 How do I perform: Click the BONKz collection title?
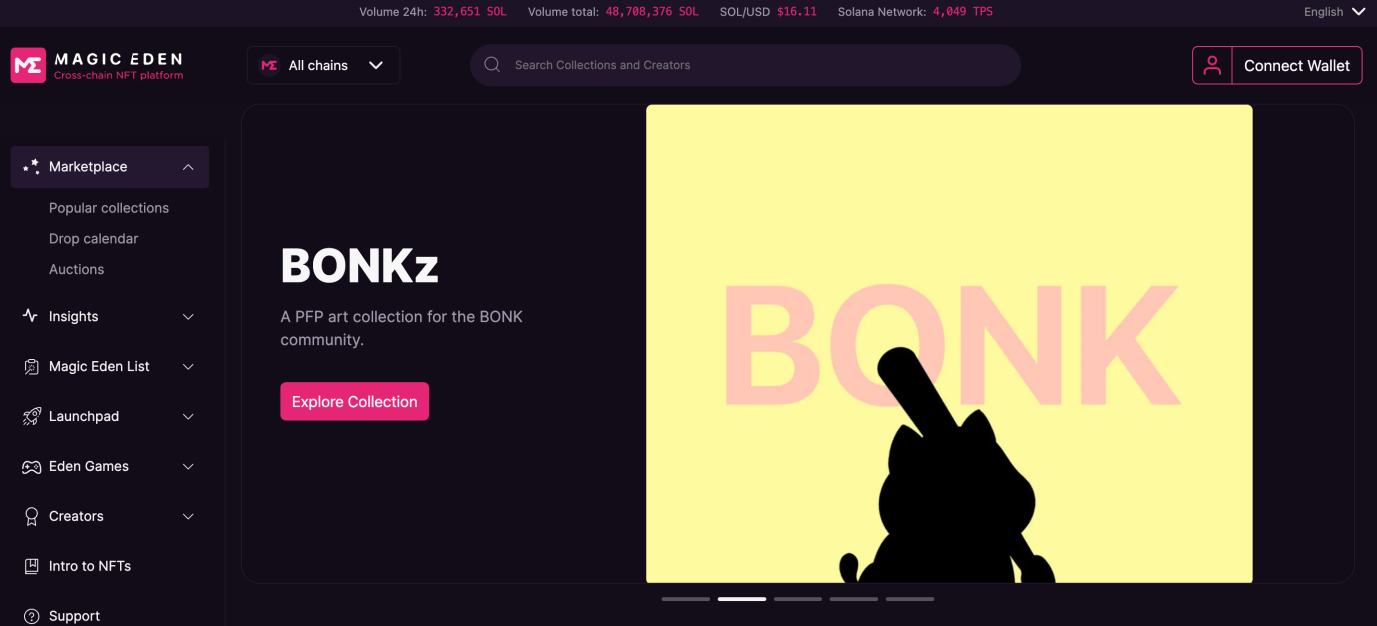click(x=360, y=266)
